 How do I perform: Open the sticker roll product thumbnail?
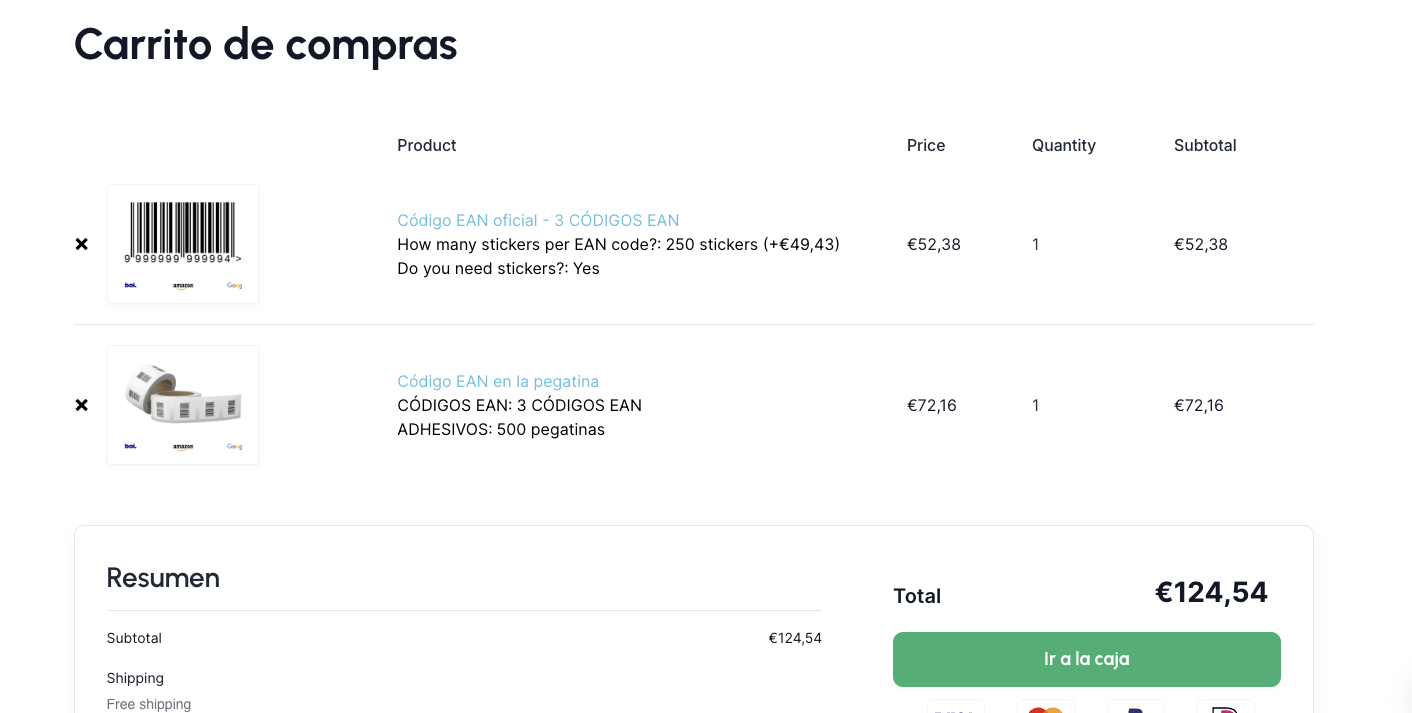(183, 405)
